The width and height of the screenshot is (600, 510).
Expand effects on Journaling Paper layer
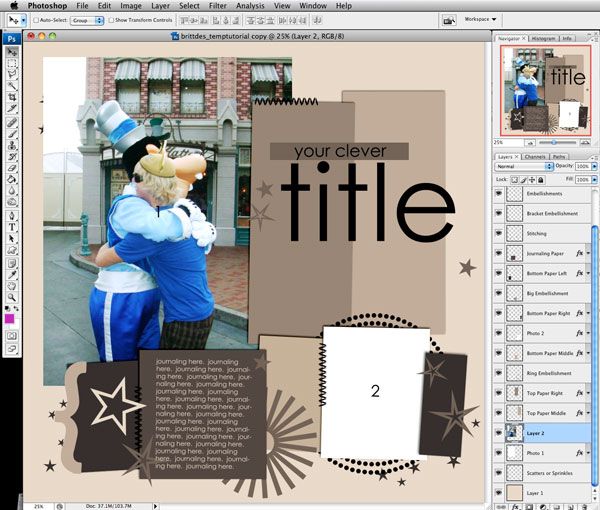589,253
